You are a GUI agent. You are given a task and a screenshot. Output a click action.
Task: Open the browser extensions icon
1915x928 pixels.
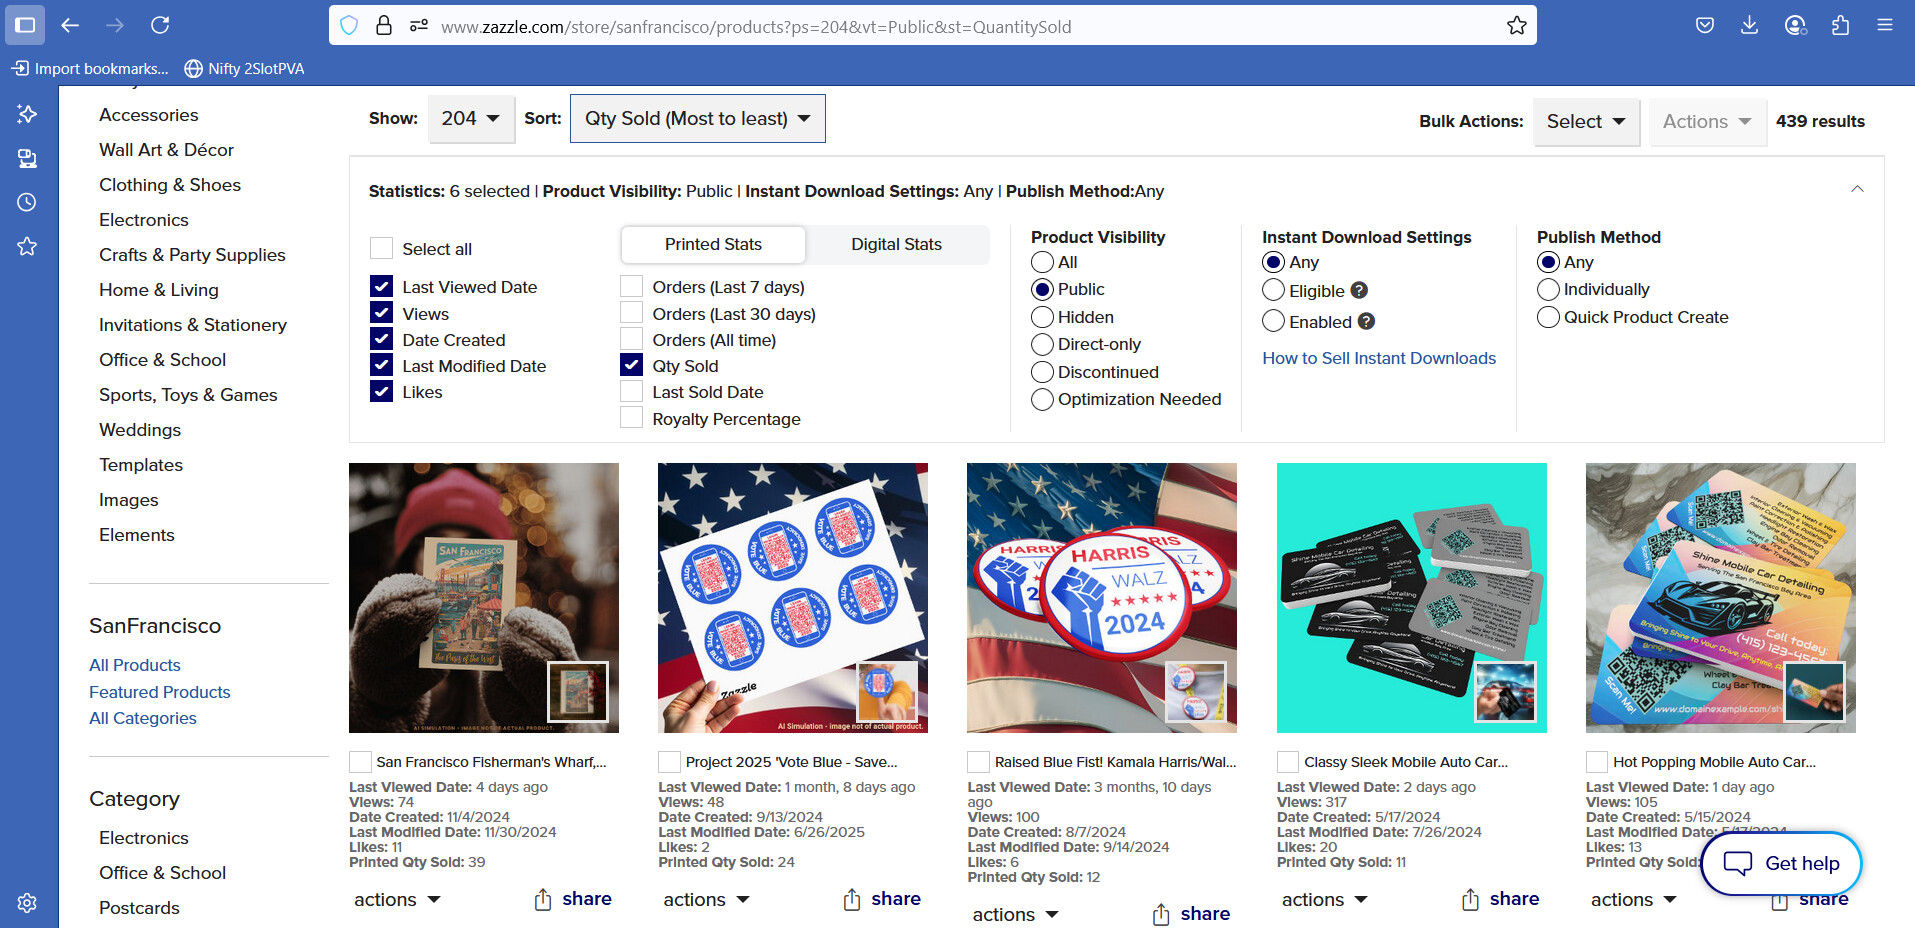click(x=1840, y=25)
